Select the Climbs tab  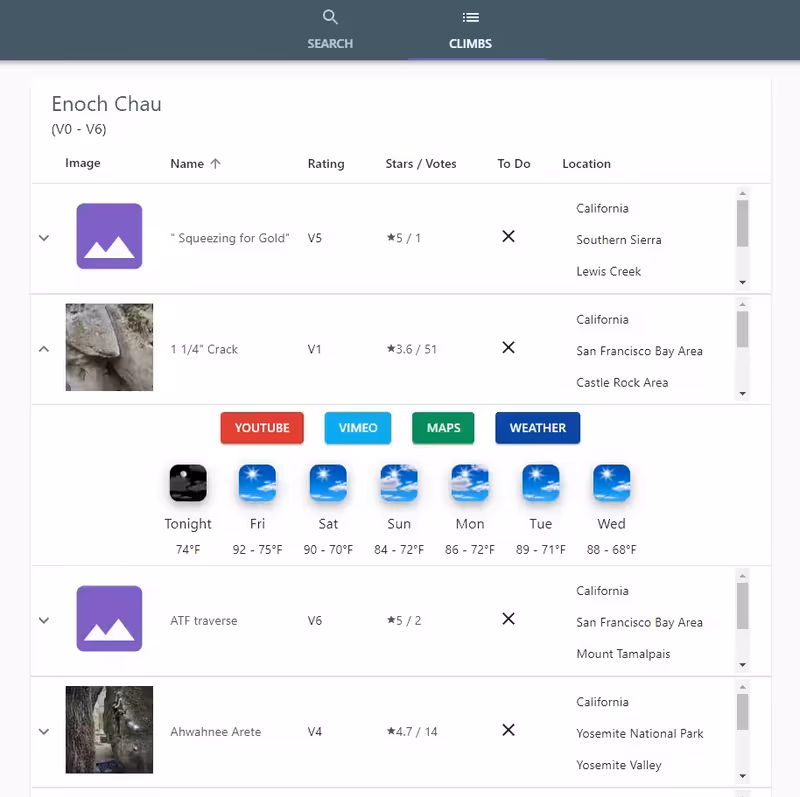(470, 30)
